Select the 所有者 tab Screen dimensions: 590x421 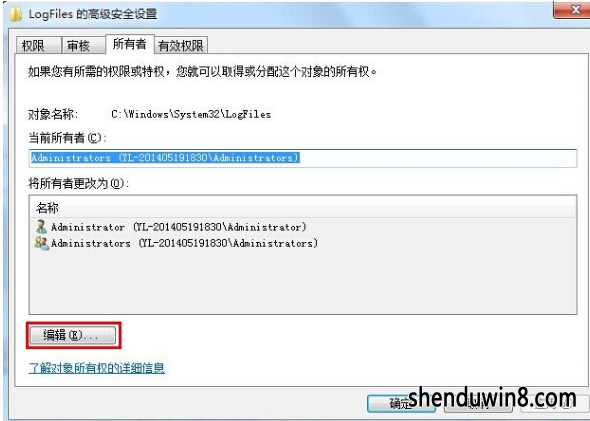[x=129, y=44]
